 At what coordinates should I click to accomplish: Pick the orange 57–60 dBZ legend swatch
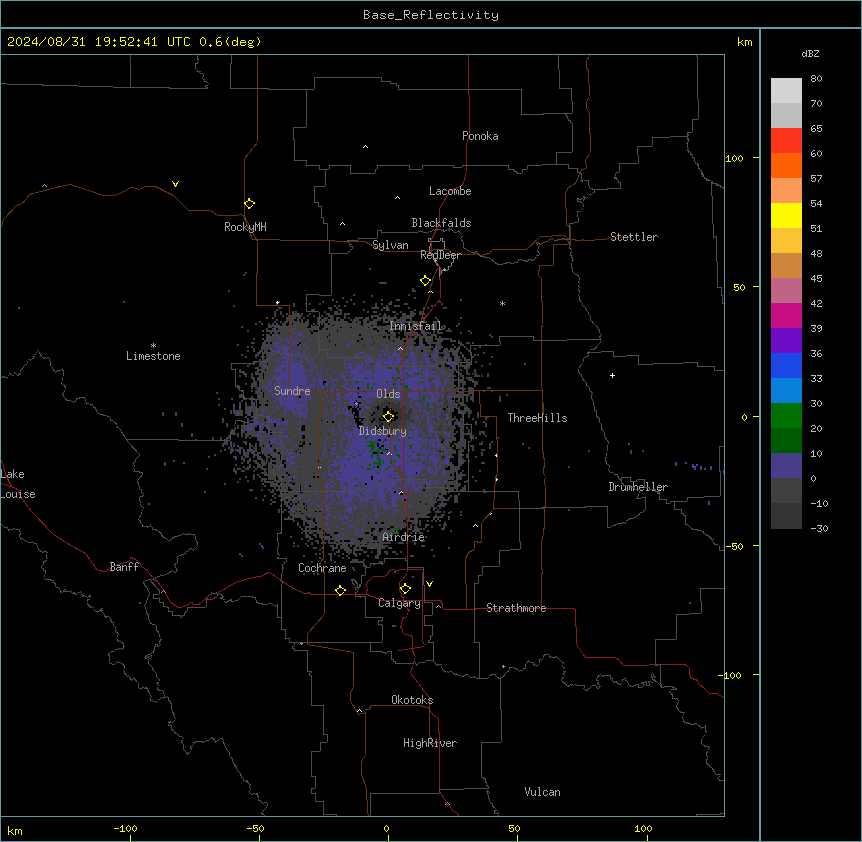click(786, 165)
